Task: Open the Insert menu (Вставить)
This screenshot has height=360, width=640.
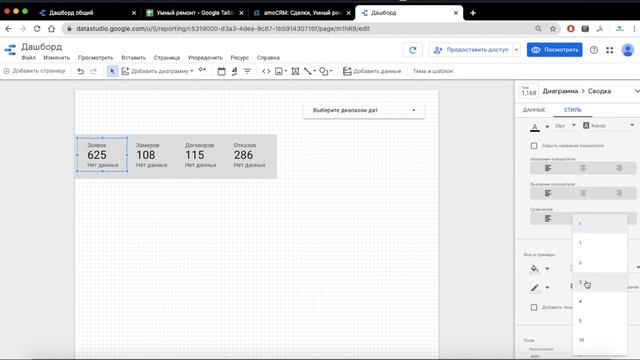Action: pos(133,58)
